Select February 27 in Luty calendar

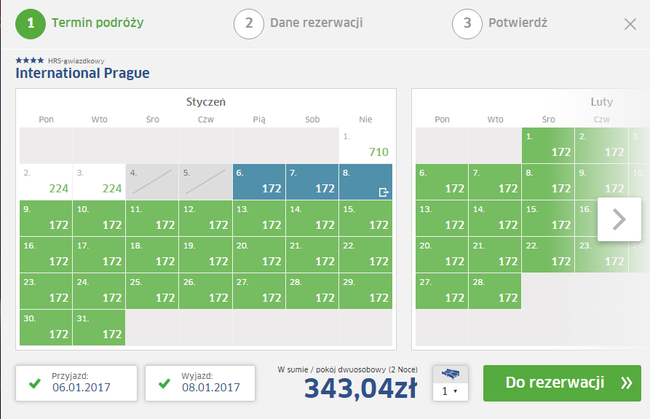[442, 291]
